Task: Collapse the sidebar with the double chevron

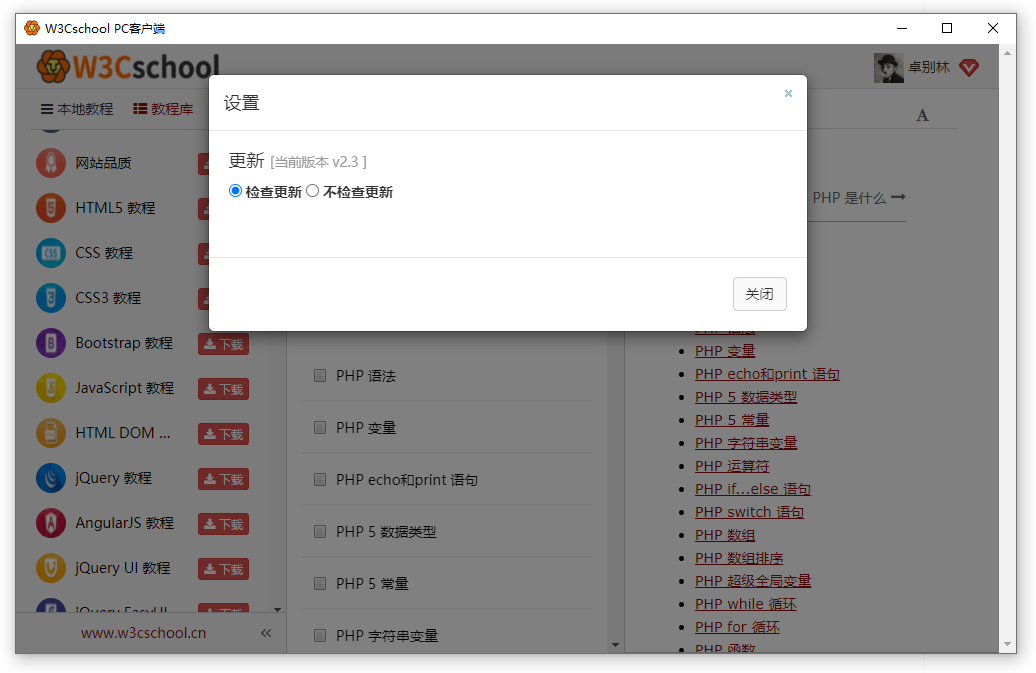Action: [x=266, y=633]
